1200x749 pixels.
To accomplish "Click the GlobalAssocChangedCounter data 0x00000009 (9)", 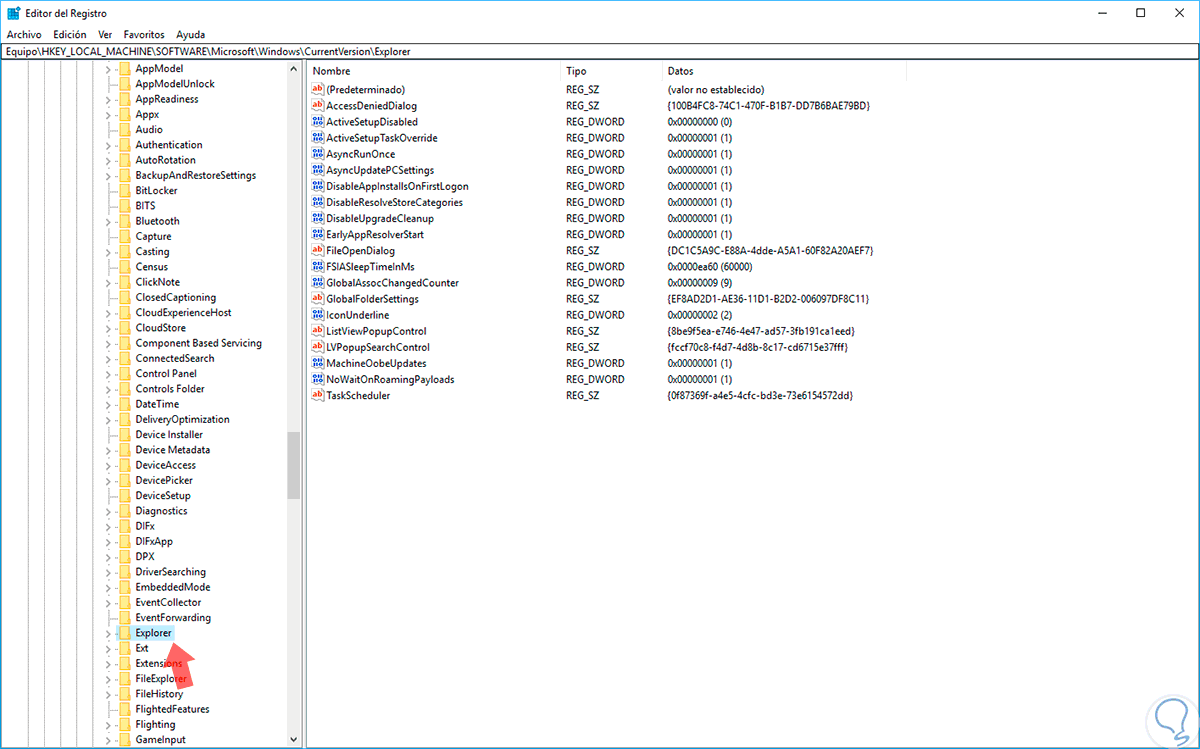I will (x=699, y=283).
